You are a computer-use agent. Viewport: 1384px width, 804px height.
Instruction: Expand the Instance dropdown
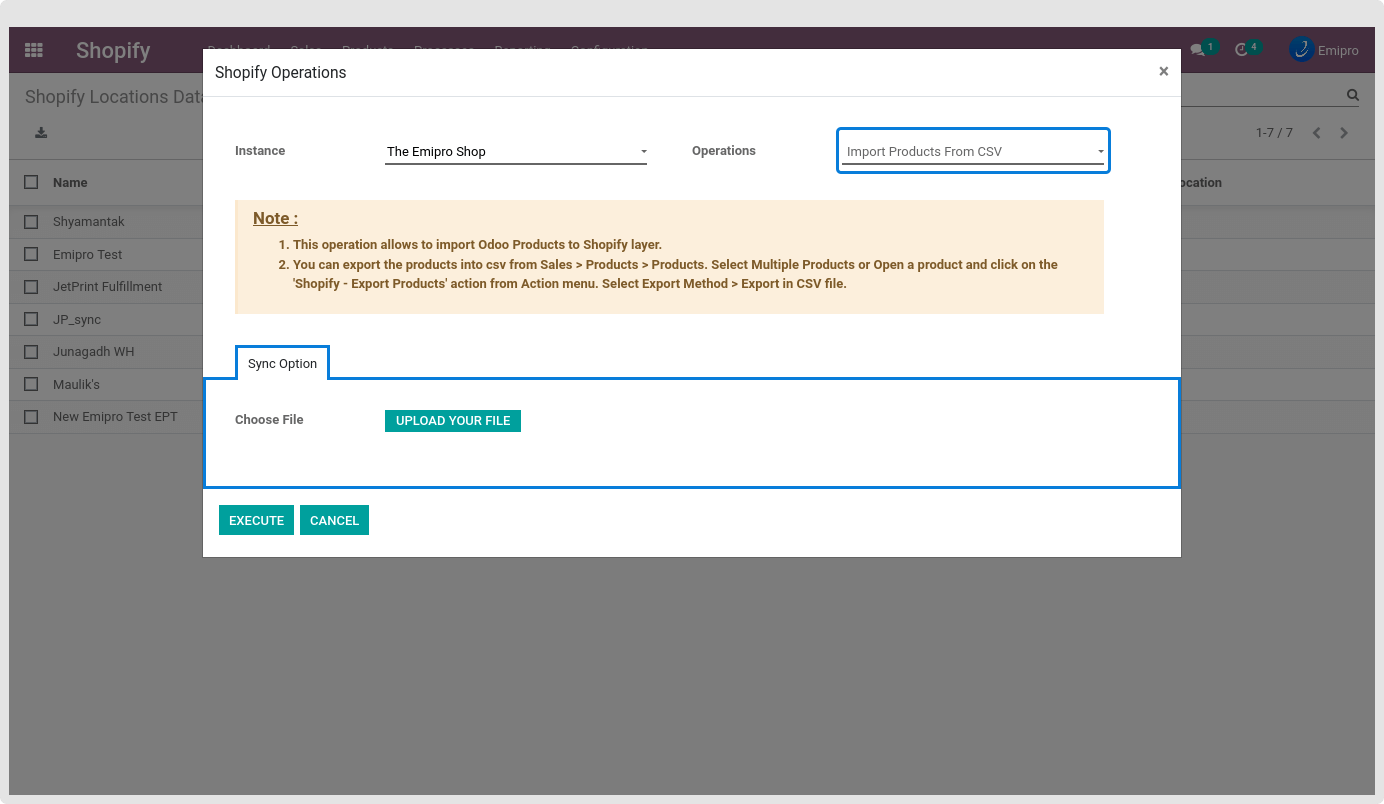(515, 152)
